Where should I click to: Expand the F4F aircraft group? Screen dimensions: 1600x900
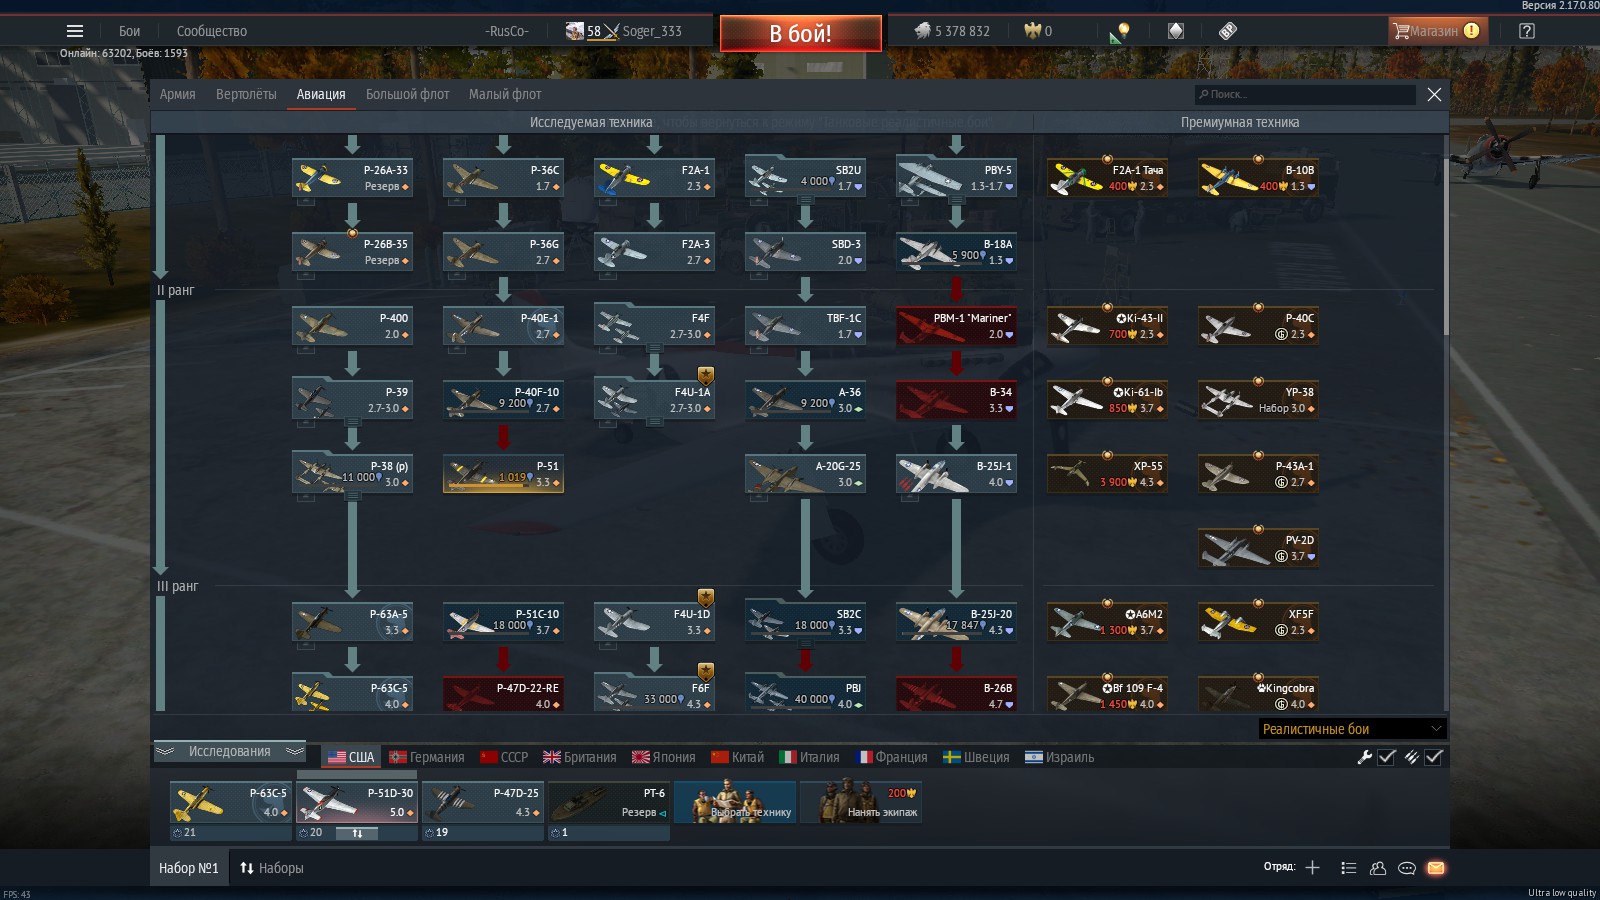pos(654,348)
